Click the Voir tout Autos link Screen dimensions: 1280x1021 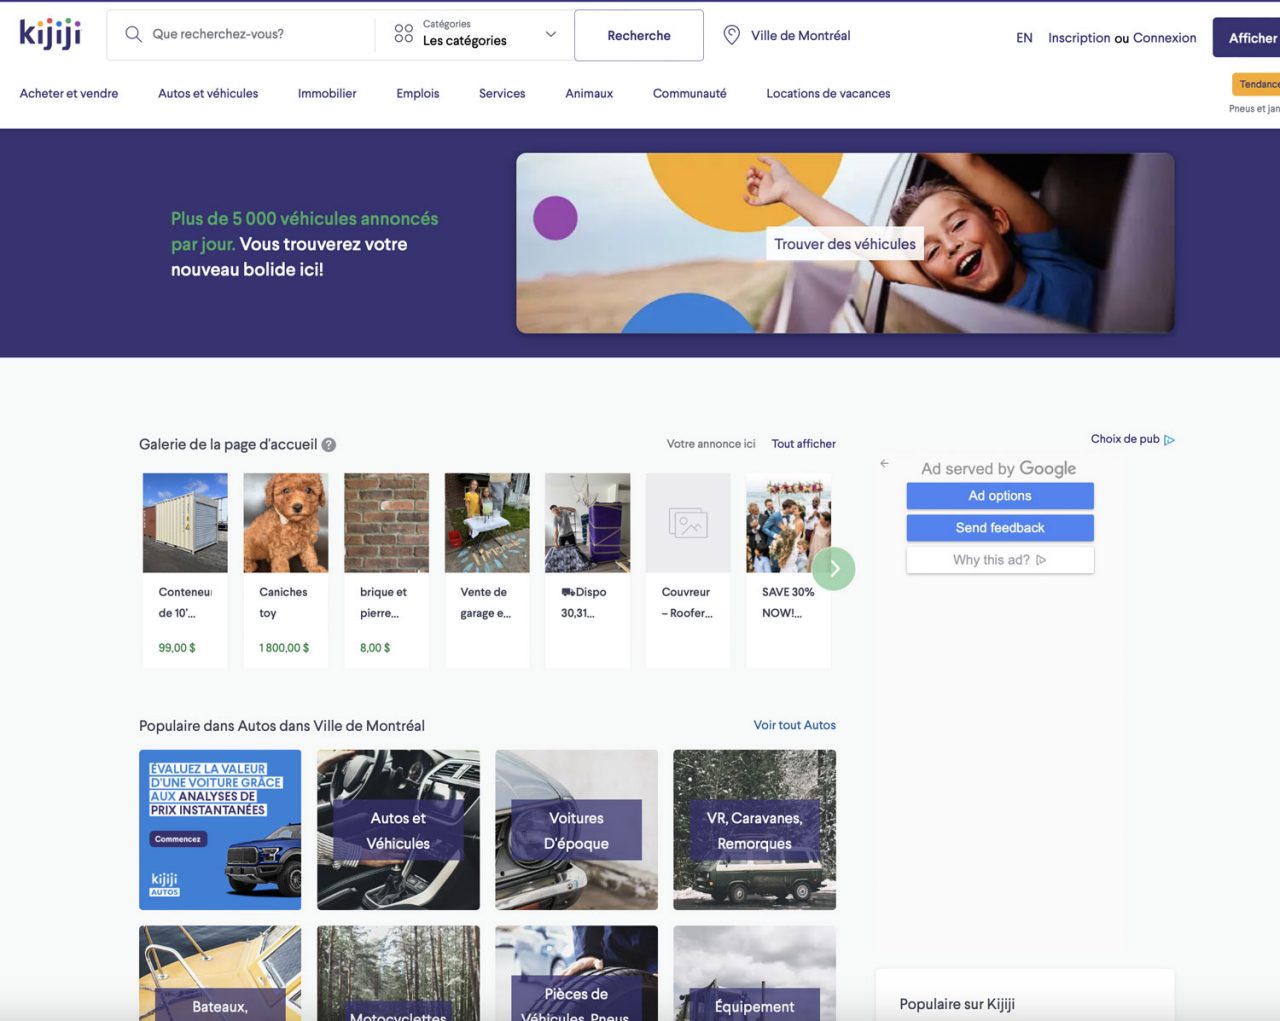(x=794, y=725)
